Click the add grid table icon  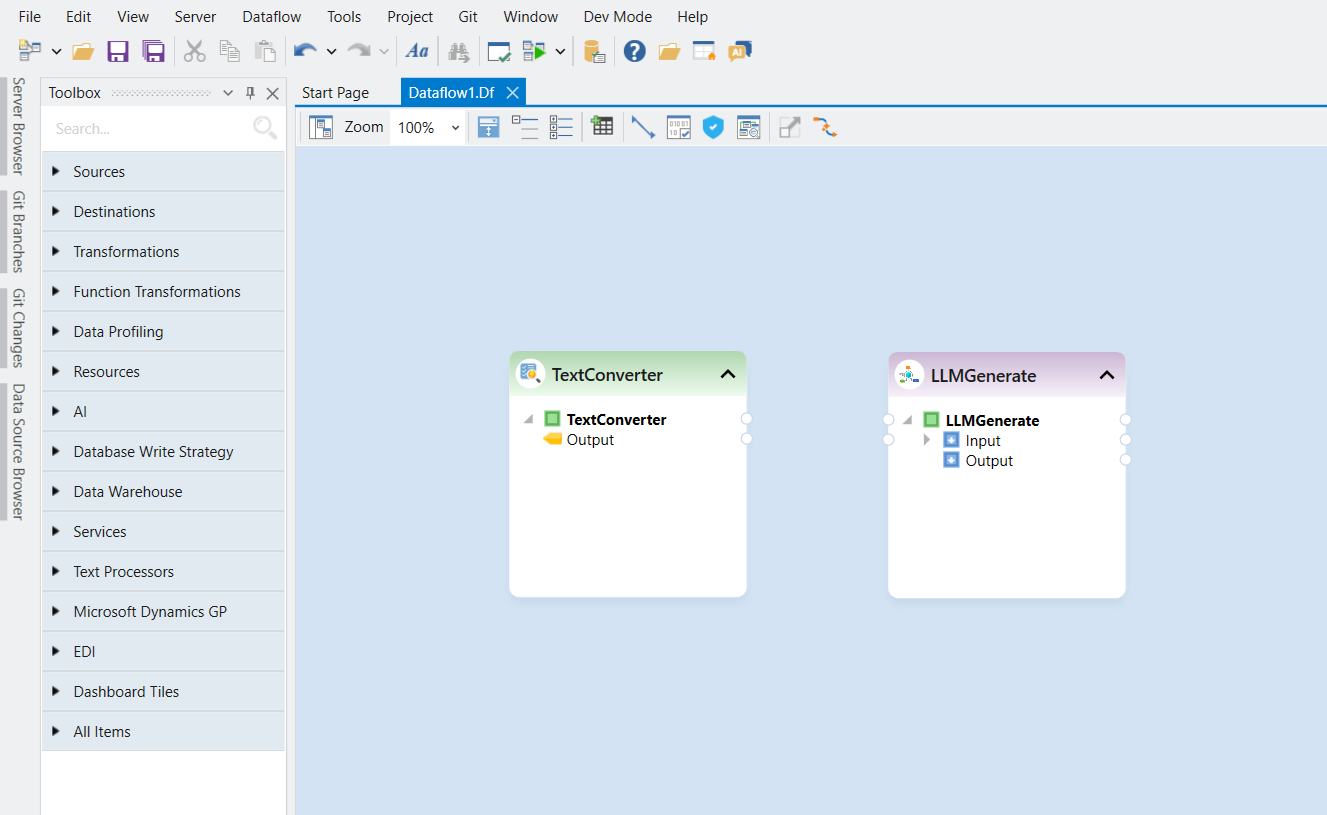(x=602, y=127)
